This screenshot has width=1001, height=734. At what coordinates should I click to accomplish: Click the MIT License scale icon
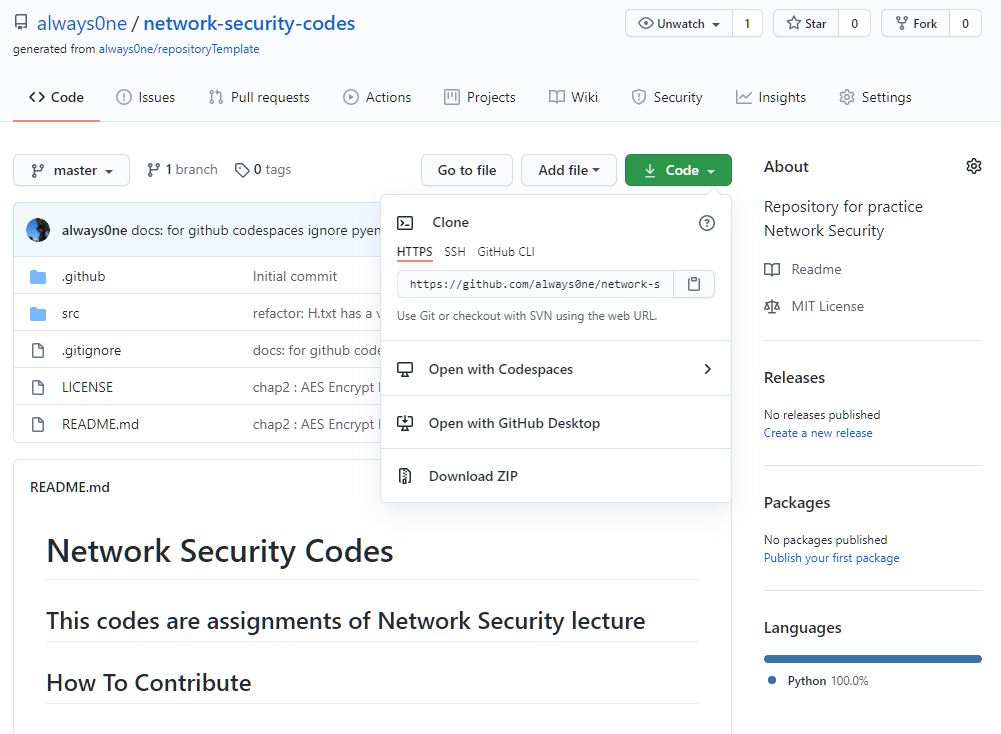[772, 306]
